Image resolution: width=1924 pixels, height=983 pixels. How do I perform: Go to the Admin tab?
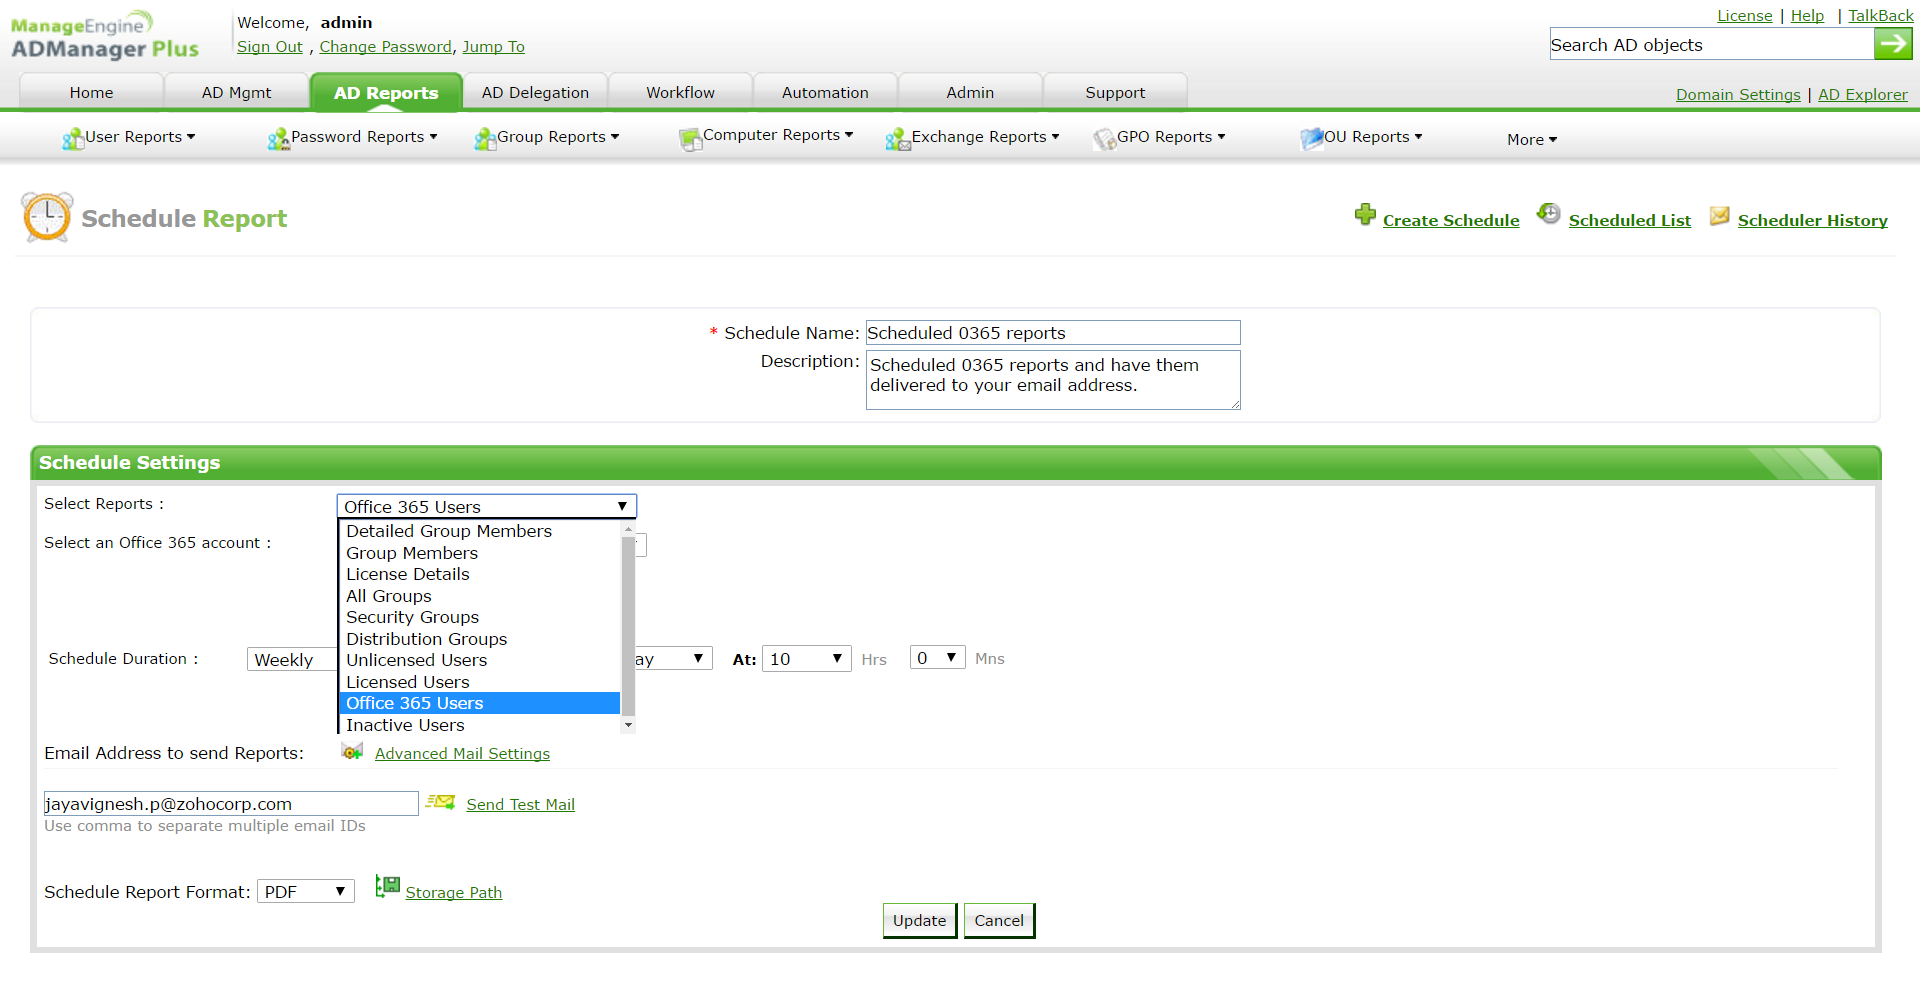pos(970,93)
